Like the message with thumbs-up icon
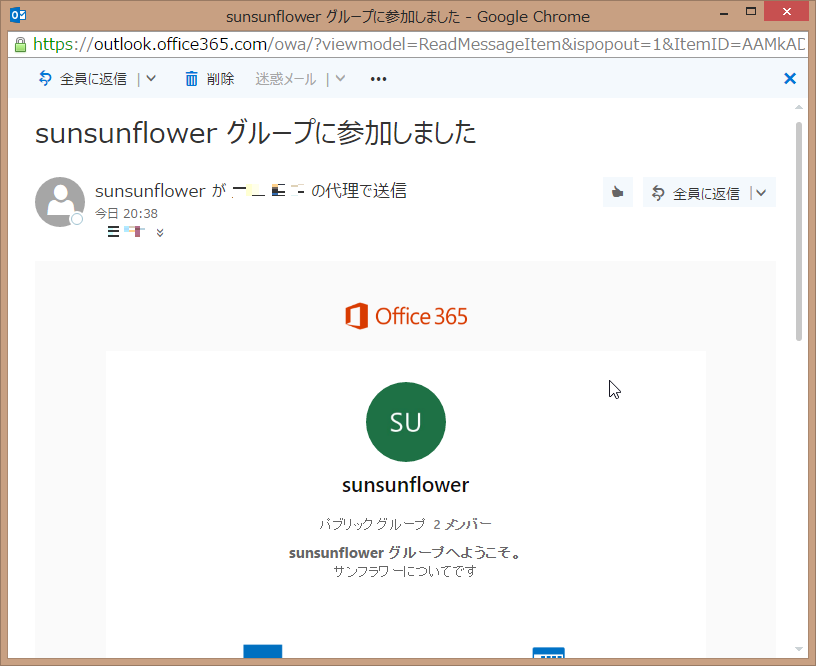The height and width of the screenshot is (666, 816). (x=617, y=193)
